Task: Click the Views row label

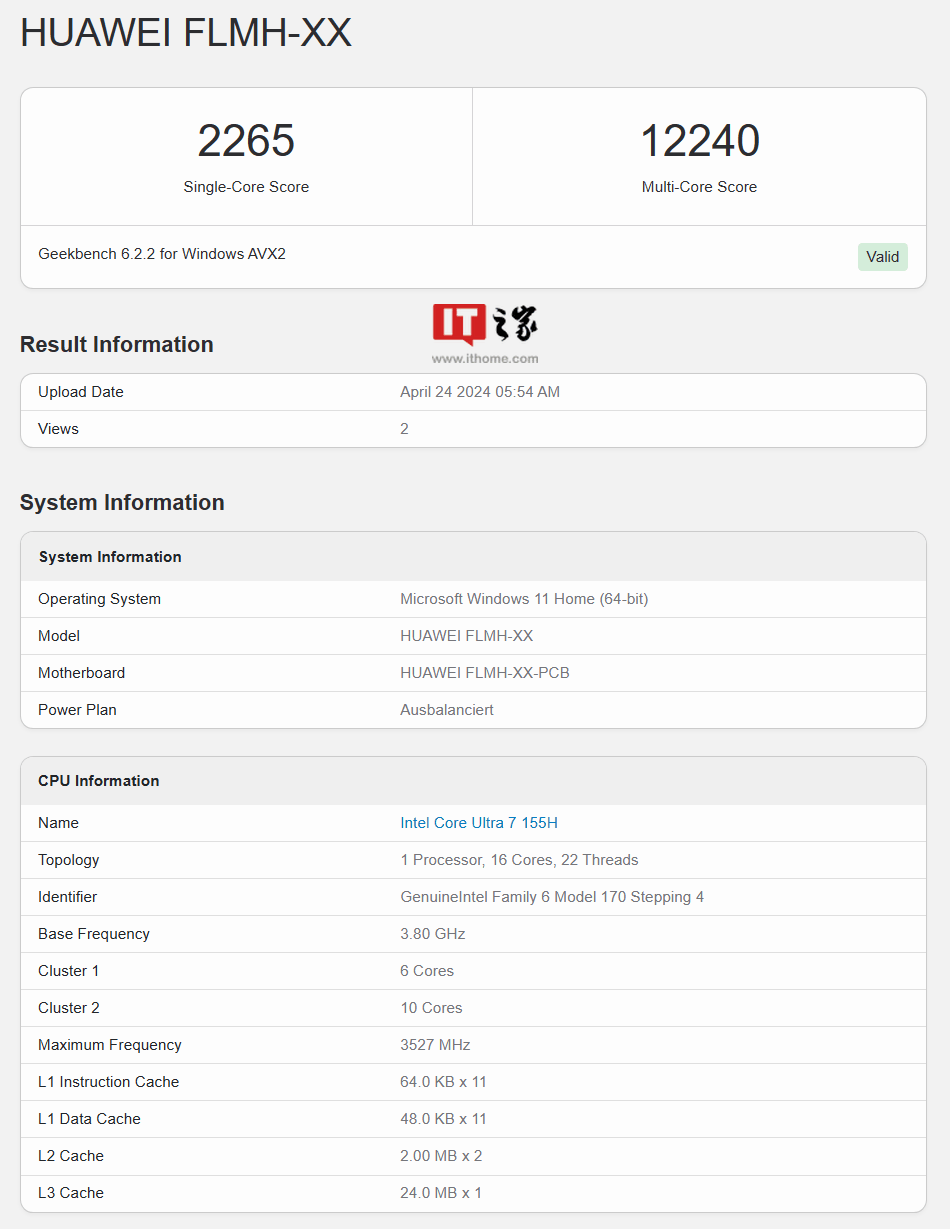Action: coord(58,429)
